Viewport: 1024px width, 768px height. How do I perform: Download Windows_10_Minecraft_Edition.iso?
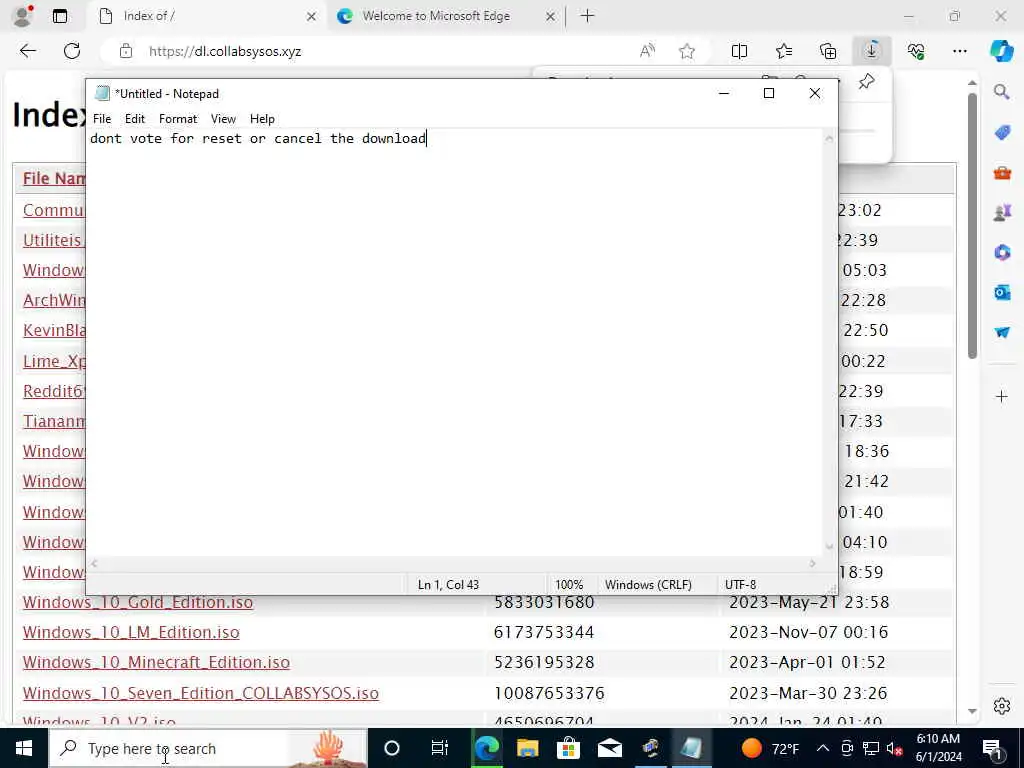[156, 662]
